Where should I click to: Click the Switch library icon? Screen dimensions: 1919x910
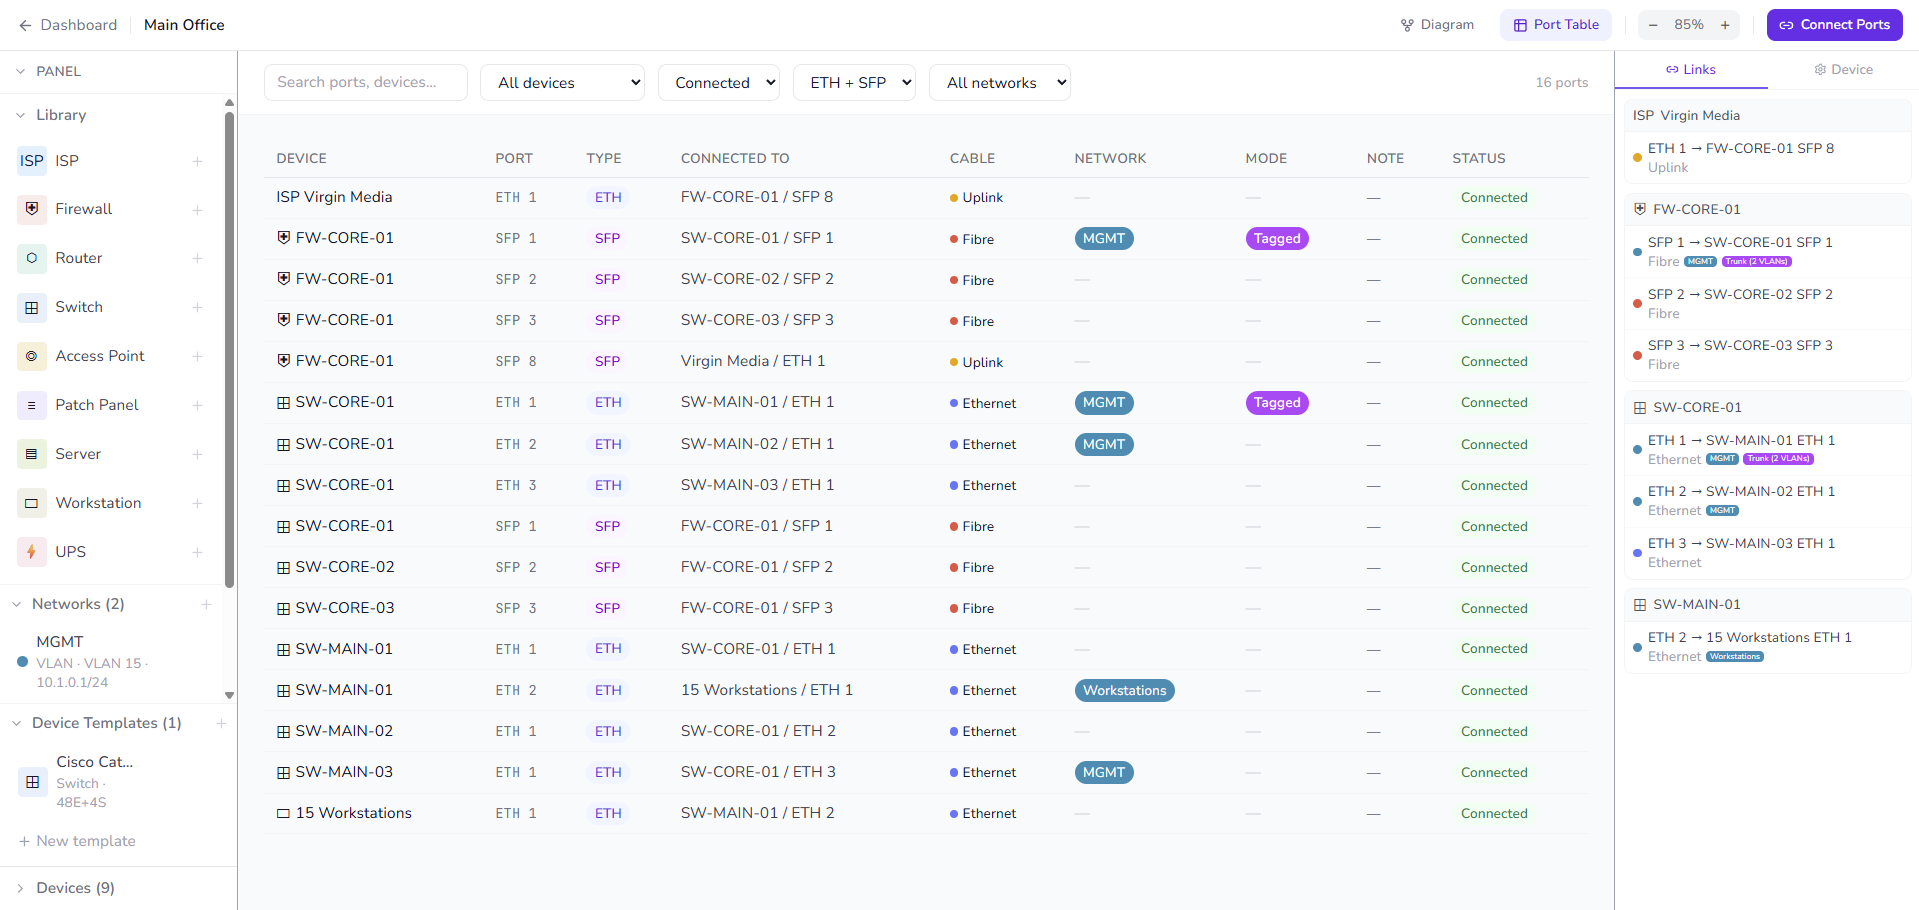point(32,308)
